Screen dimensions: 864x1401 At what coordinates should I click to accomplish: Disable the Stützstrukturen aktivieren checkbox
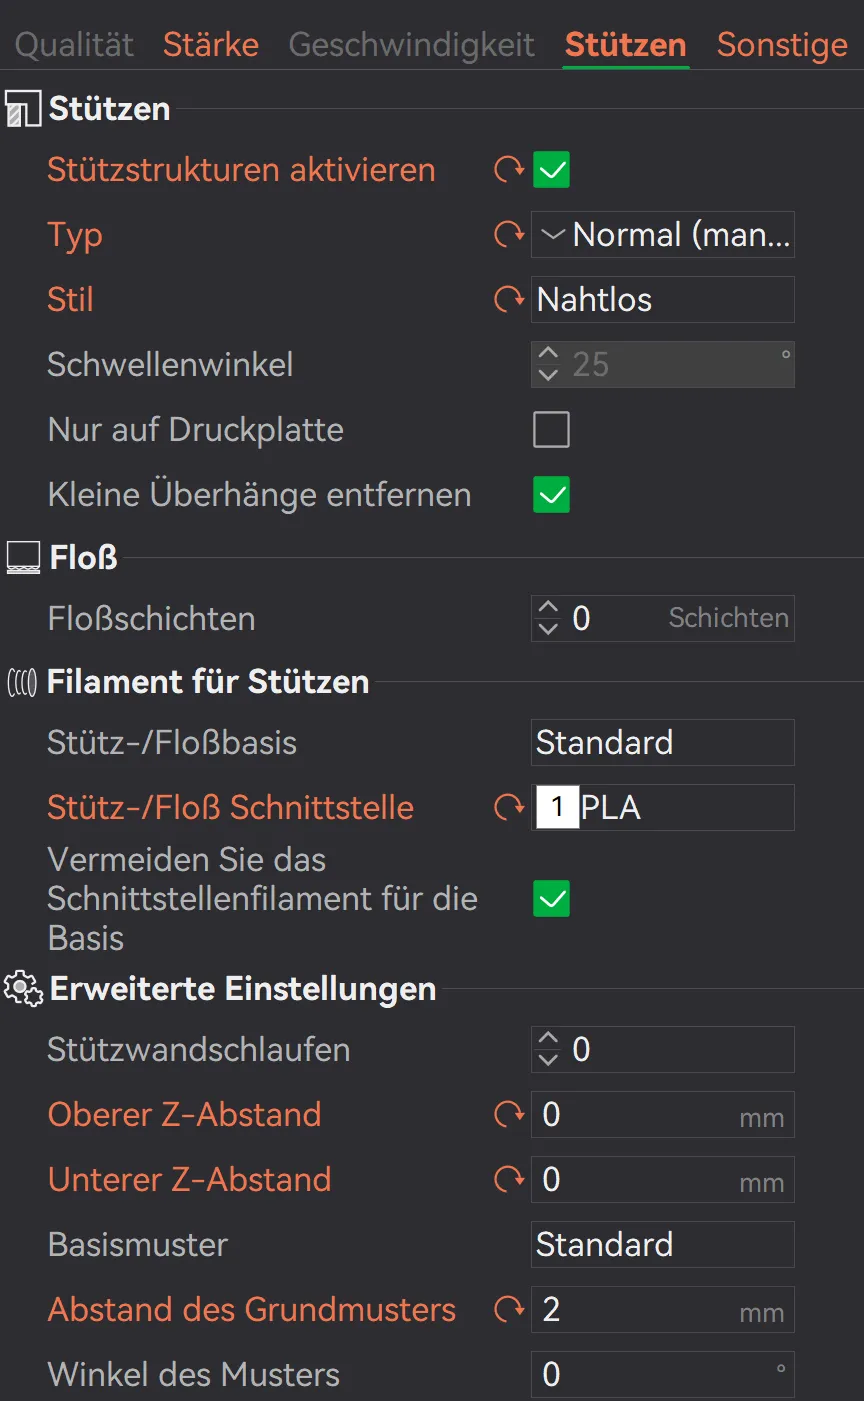pos(551,170)
